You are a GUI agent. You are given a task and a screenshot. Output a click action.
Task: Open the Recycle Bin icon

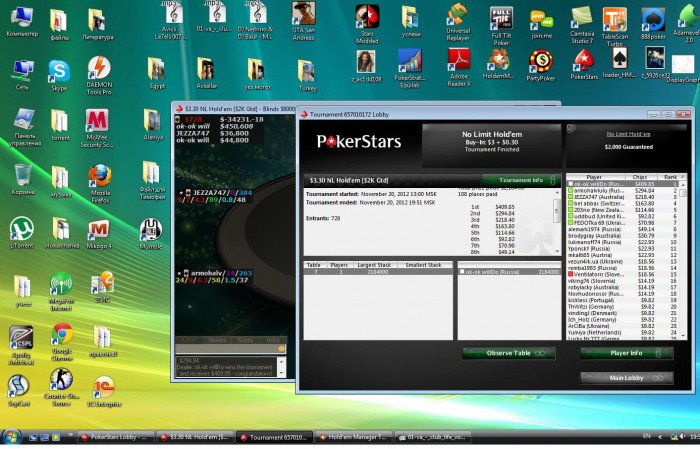23,179
